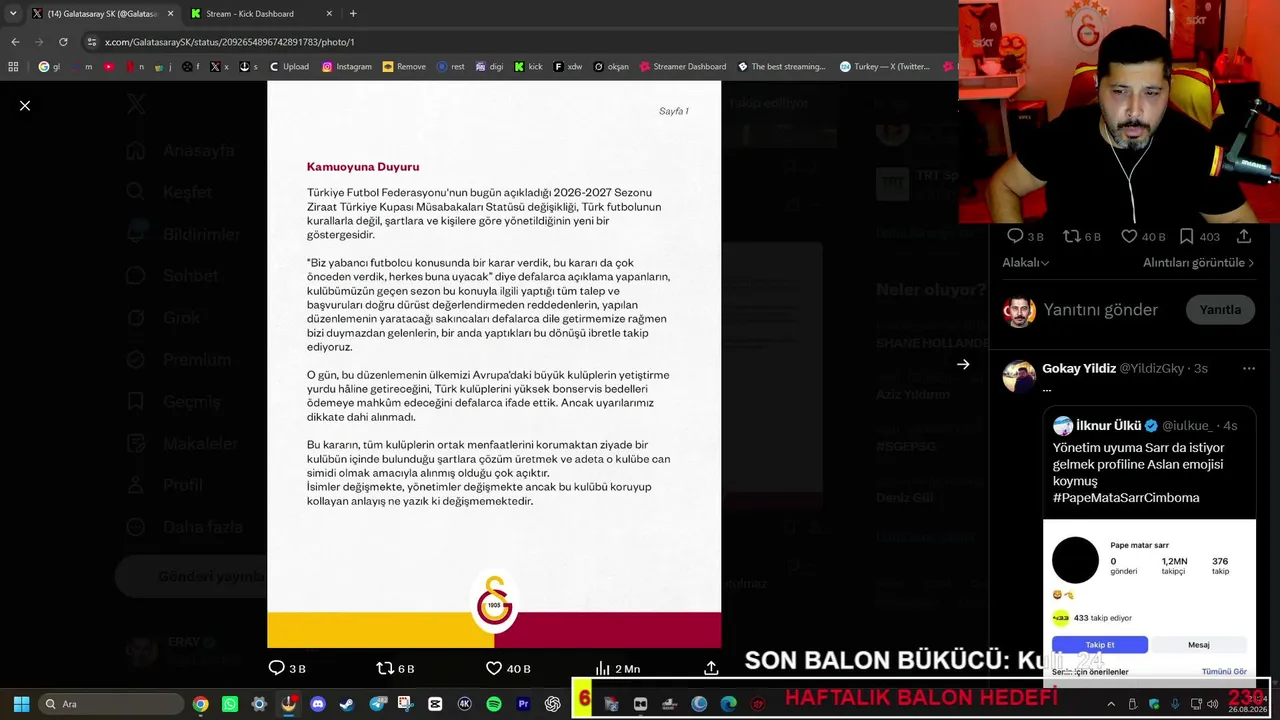Go to next photo with right arrow
Image resolution: width=1280 pixels, height=720 pixels.
(963, 365)
